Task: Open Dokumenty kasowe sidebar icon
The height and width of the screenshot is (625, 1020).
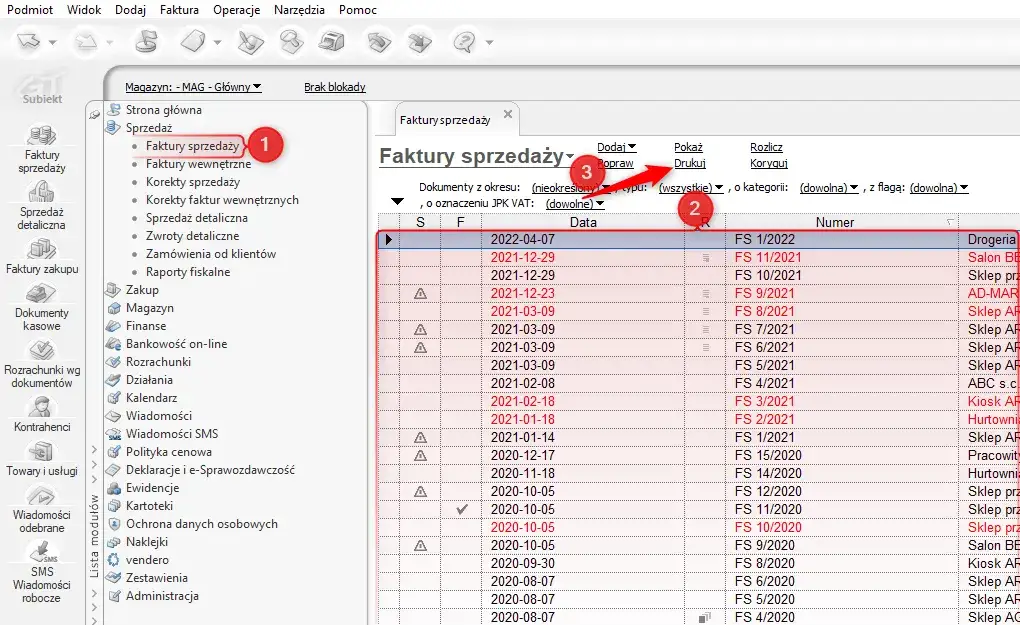Action: point(41,294)
